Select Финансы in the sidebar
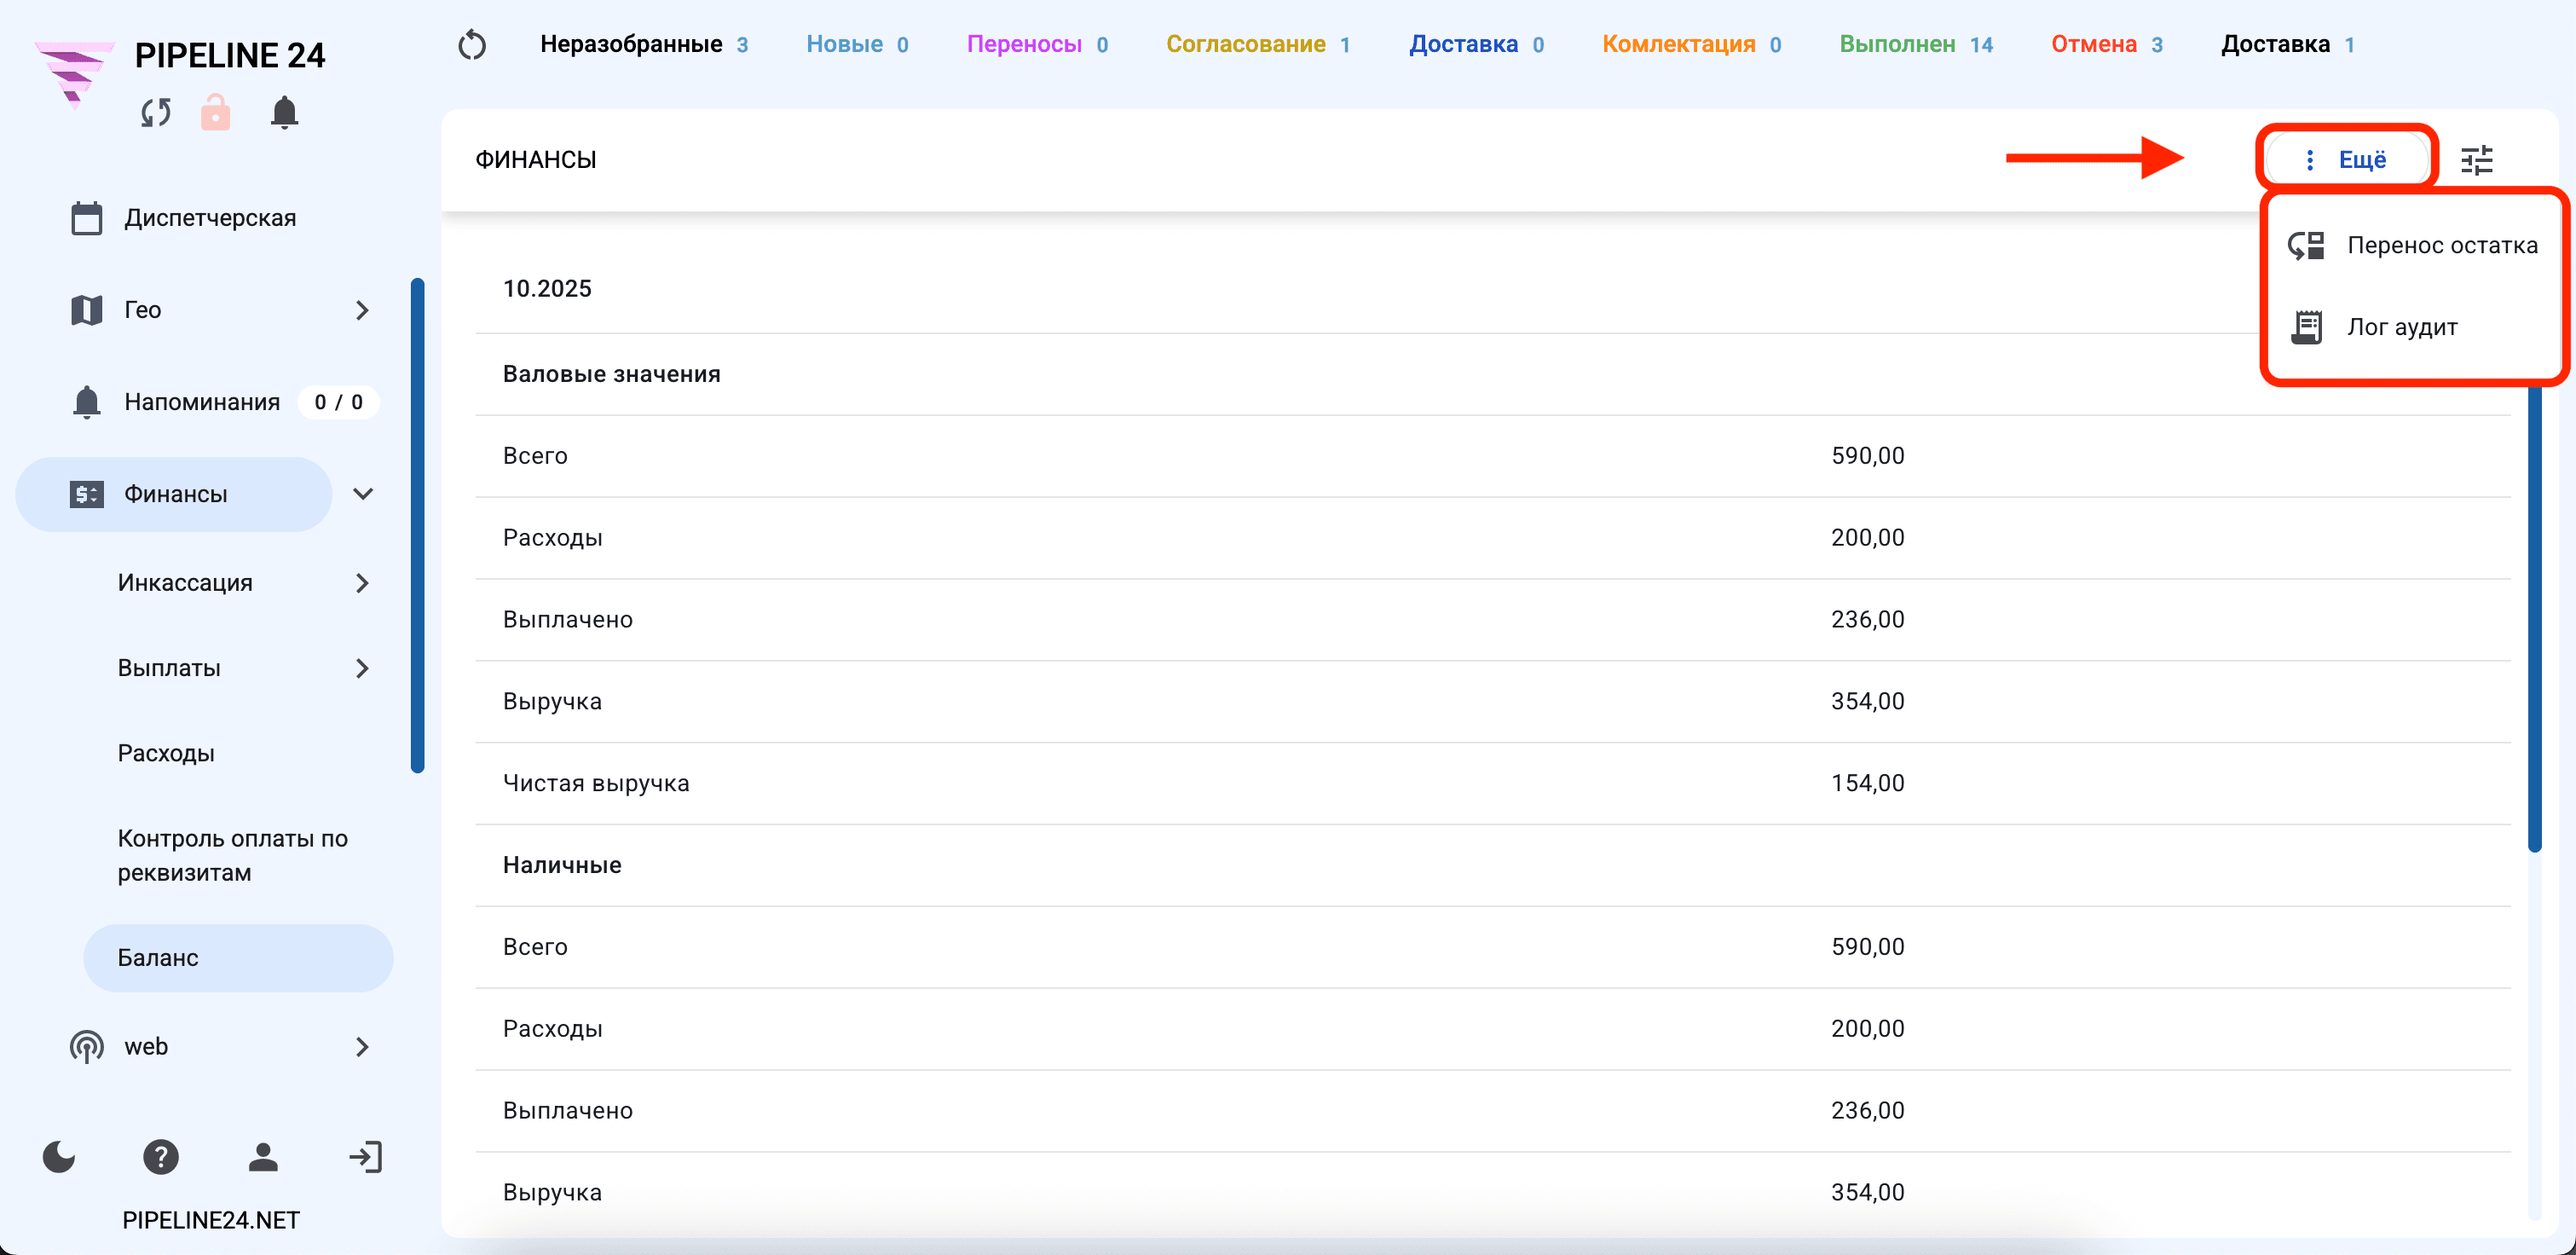This screenshot has height=1255, width=2576. click(174, 494)
